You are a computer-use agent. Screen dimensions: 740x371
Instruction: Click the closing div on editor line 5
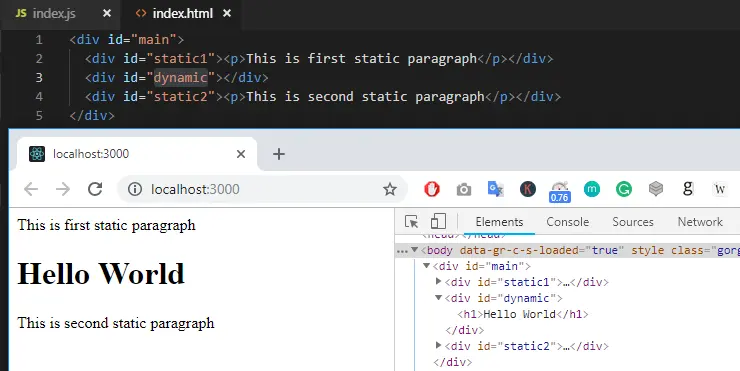pos(92,116)
